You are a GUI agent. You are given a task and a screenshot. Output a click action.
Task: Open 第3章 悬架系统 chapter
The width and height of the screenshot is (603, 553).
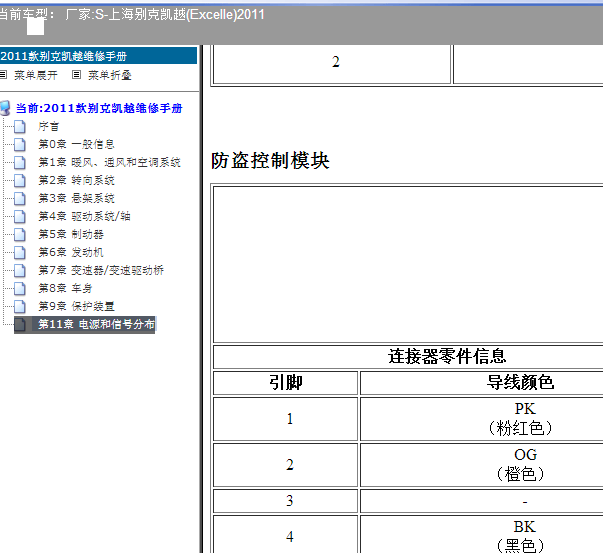76,198
